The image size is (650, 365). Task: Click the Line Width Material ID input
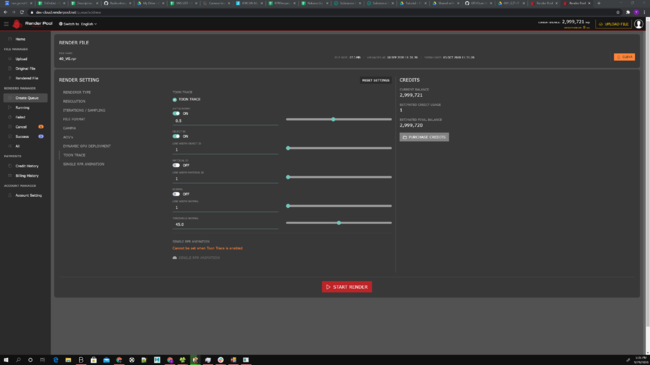225,179
